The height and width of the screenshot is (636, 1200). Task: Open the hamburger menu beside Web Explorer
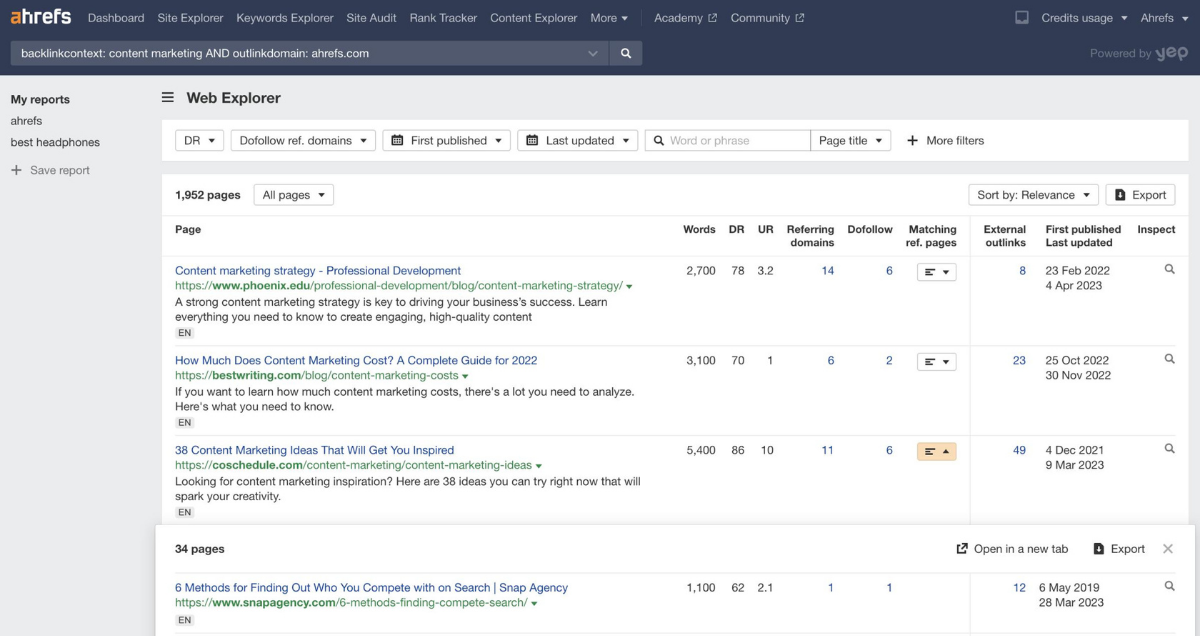point(168,98)
